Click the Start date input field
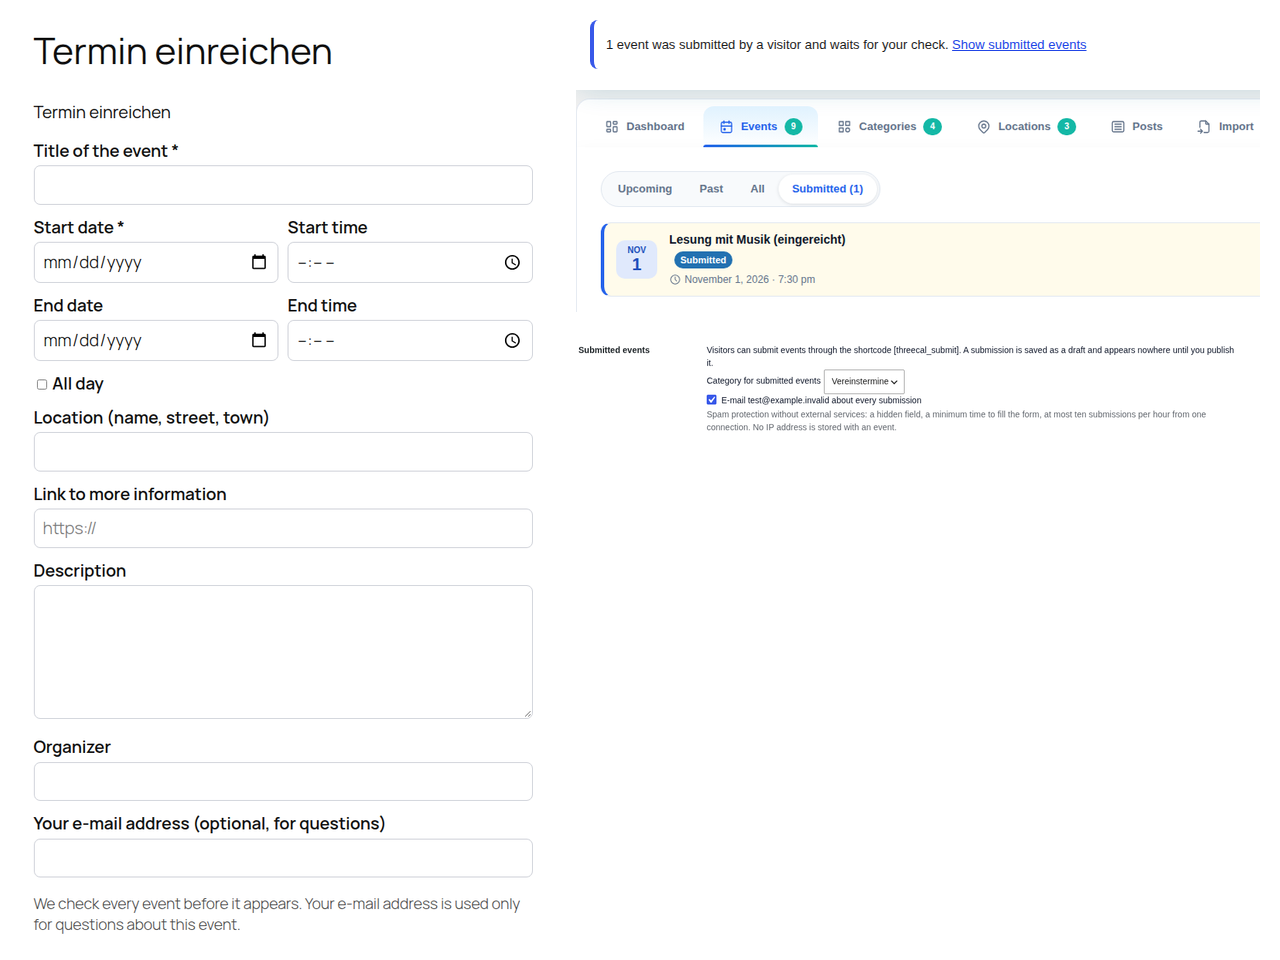Viewport: 1280px width, 960px height. [x=156, y=262]
